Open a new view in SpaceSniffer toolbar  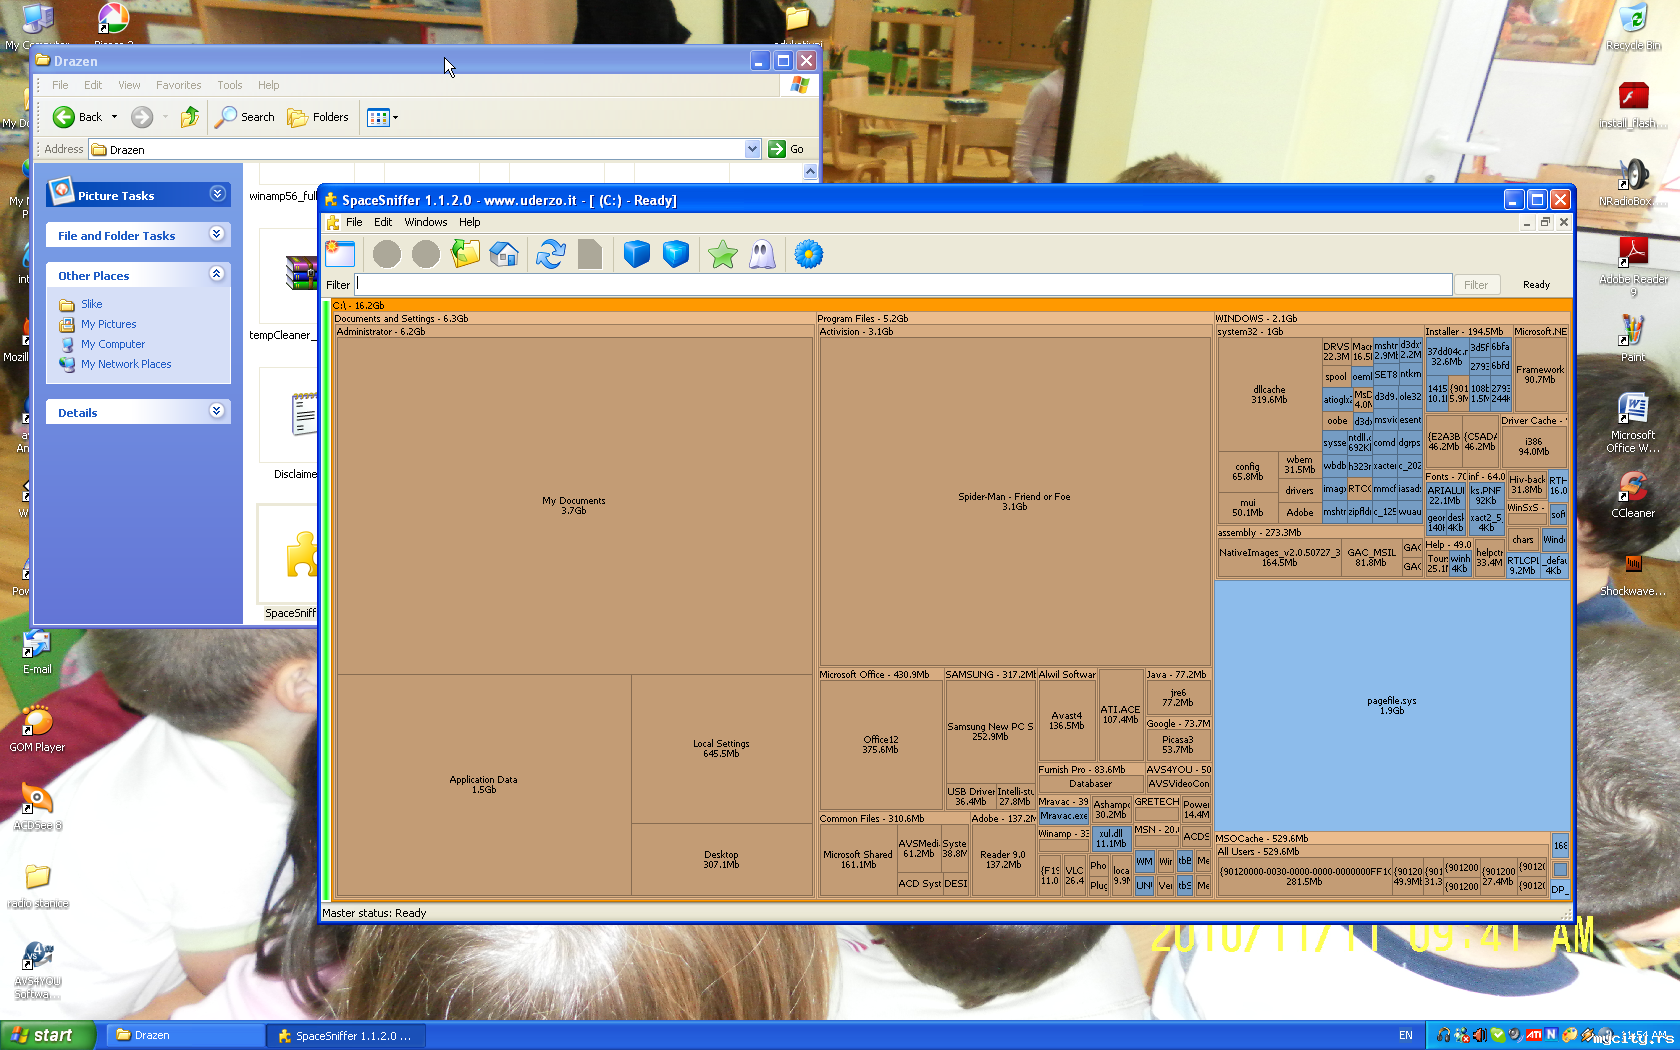340,254
